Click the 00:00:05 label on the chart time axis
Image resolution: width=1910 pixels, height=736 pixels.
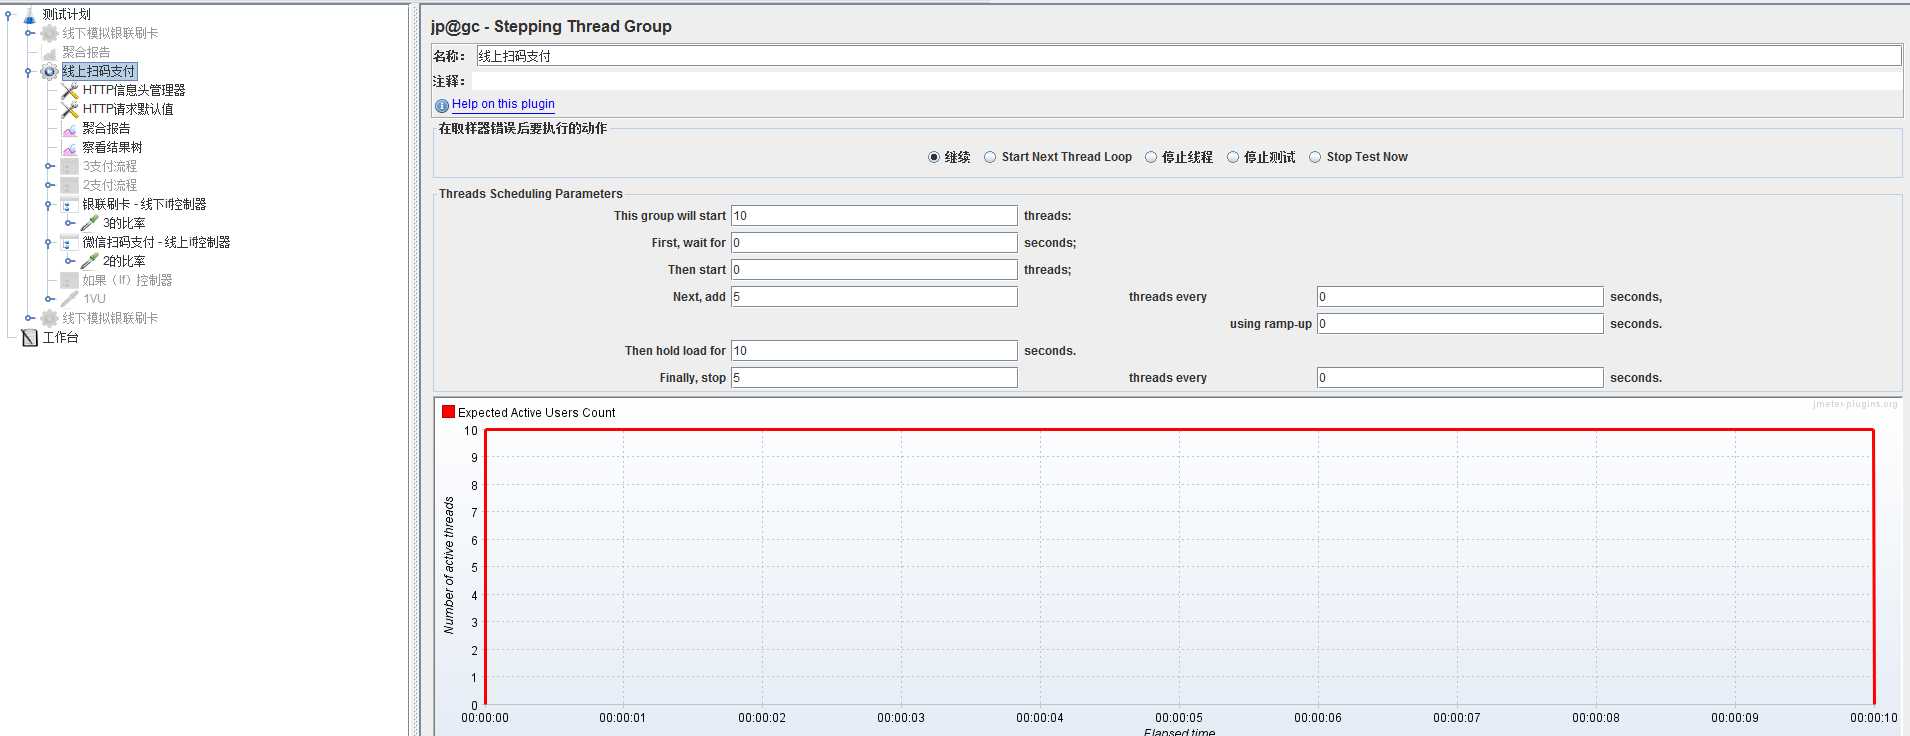(x=1179, y=718)
